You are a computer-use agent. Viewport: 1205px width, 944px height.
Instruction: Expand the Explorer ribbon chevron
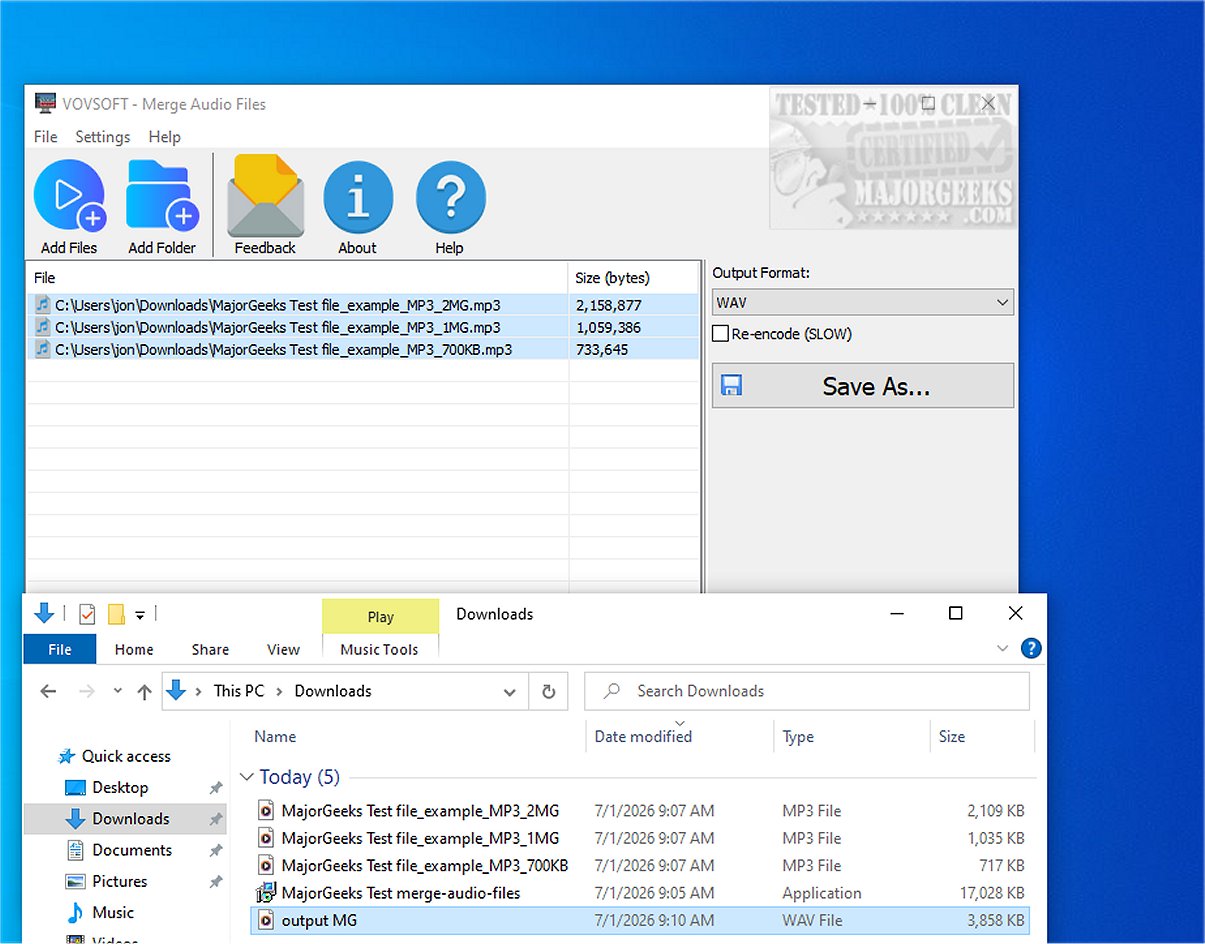coord(1003,648)
